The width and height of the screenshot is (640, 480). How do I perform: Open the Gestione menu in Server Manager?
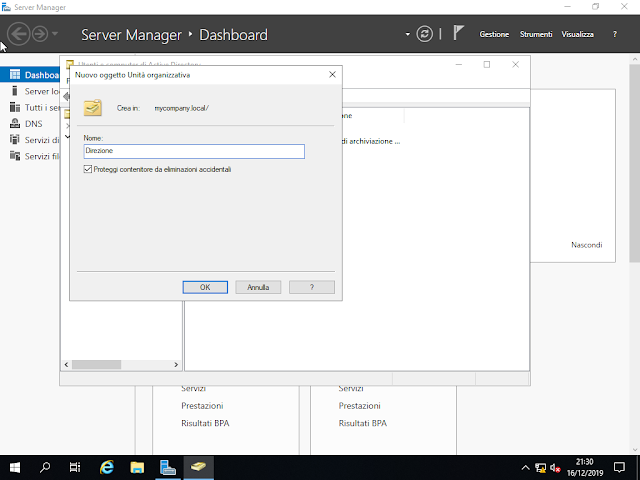coord(494,34)
